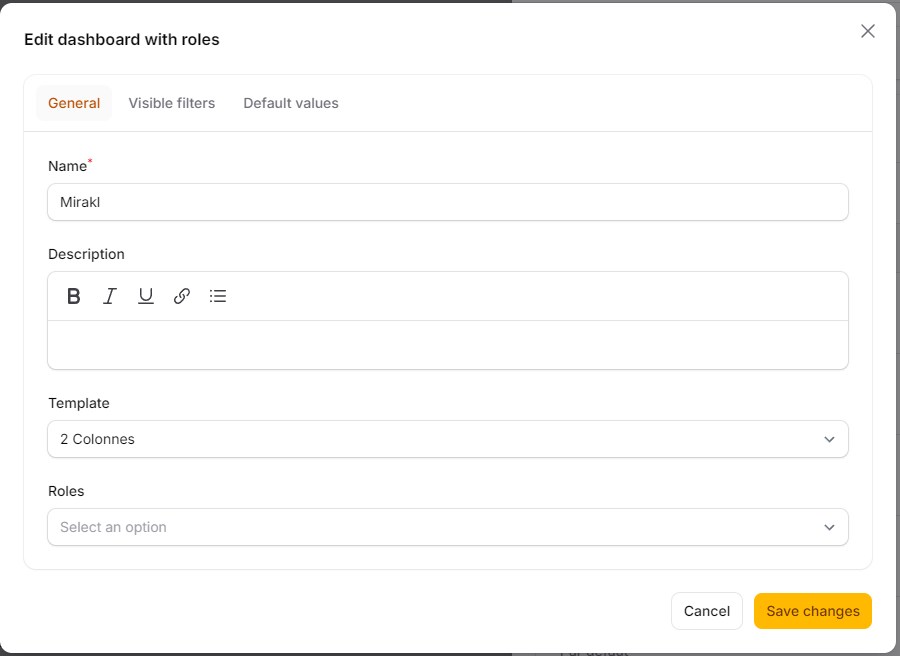The width and height of the screenshot is (900, 656).
Task: Open the Roles dropdown to select an option
Action: (448, 527)
